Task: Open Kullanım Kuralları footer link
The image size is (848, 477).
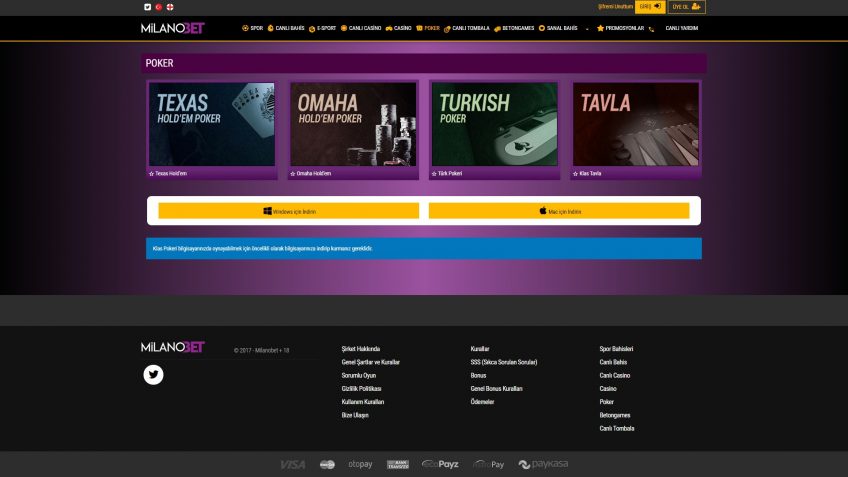Action: (x=363, y=402)
